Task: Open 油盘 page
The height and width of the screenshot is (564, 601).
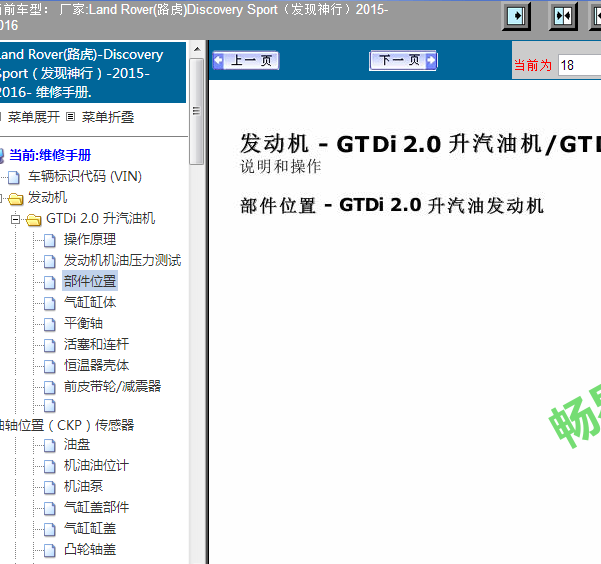Action: 77,444
